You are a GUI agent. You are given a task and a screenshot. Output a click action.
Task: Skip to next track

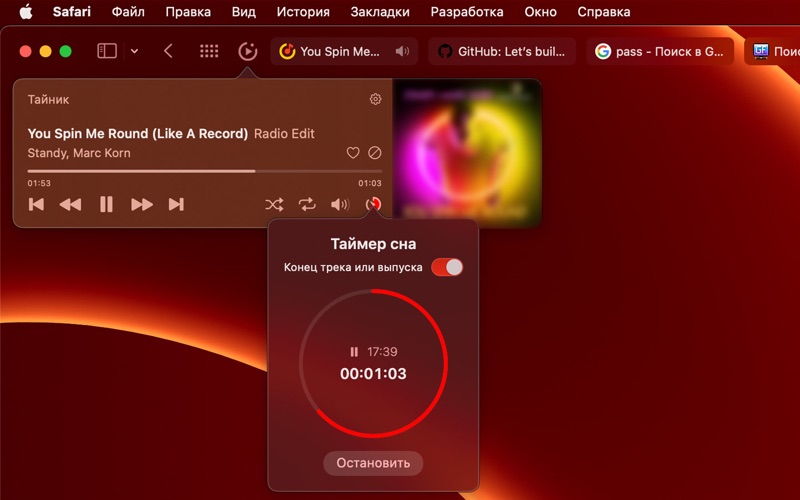point(176,205)
